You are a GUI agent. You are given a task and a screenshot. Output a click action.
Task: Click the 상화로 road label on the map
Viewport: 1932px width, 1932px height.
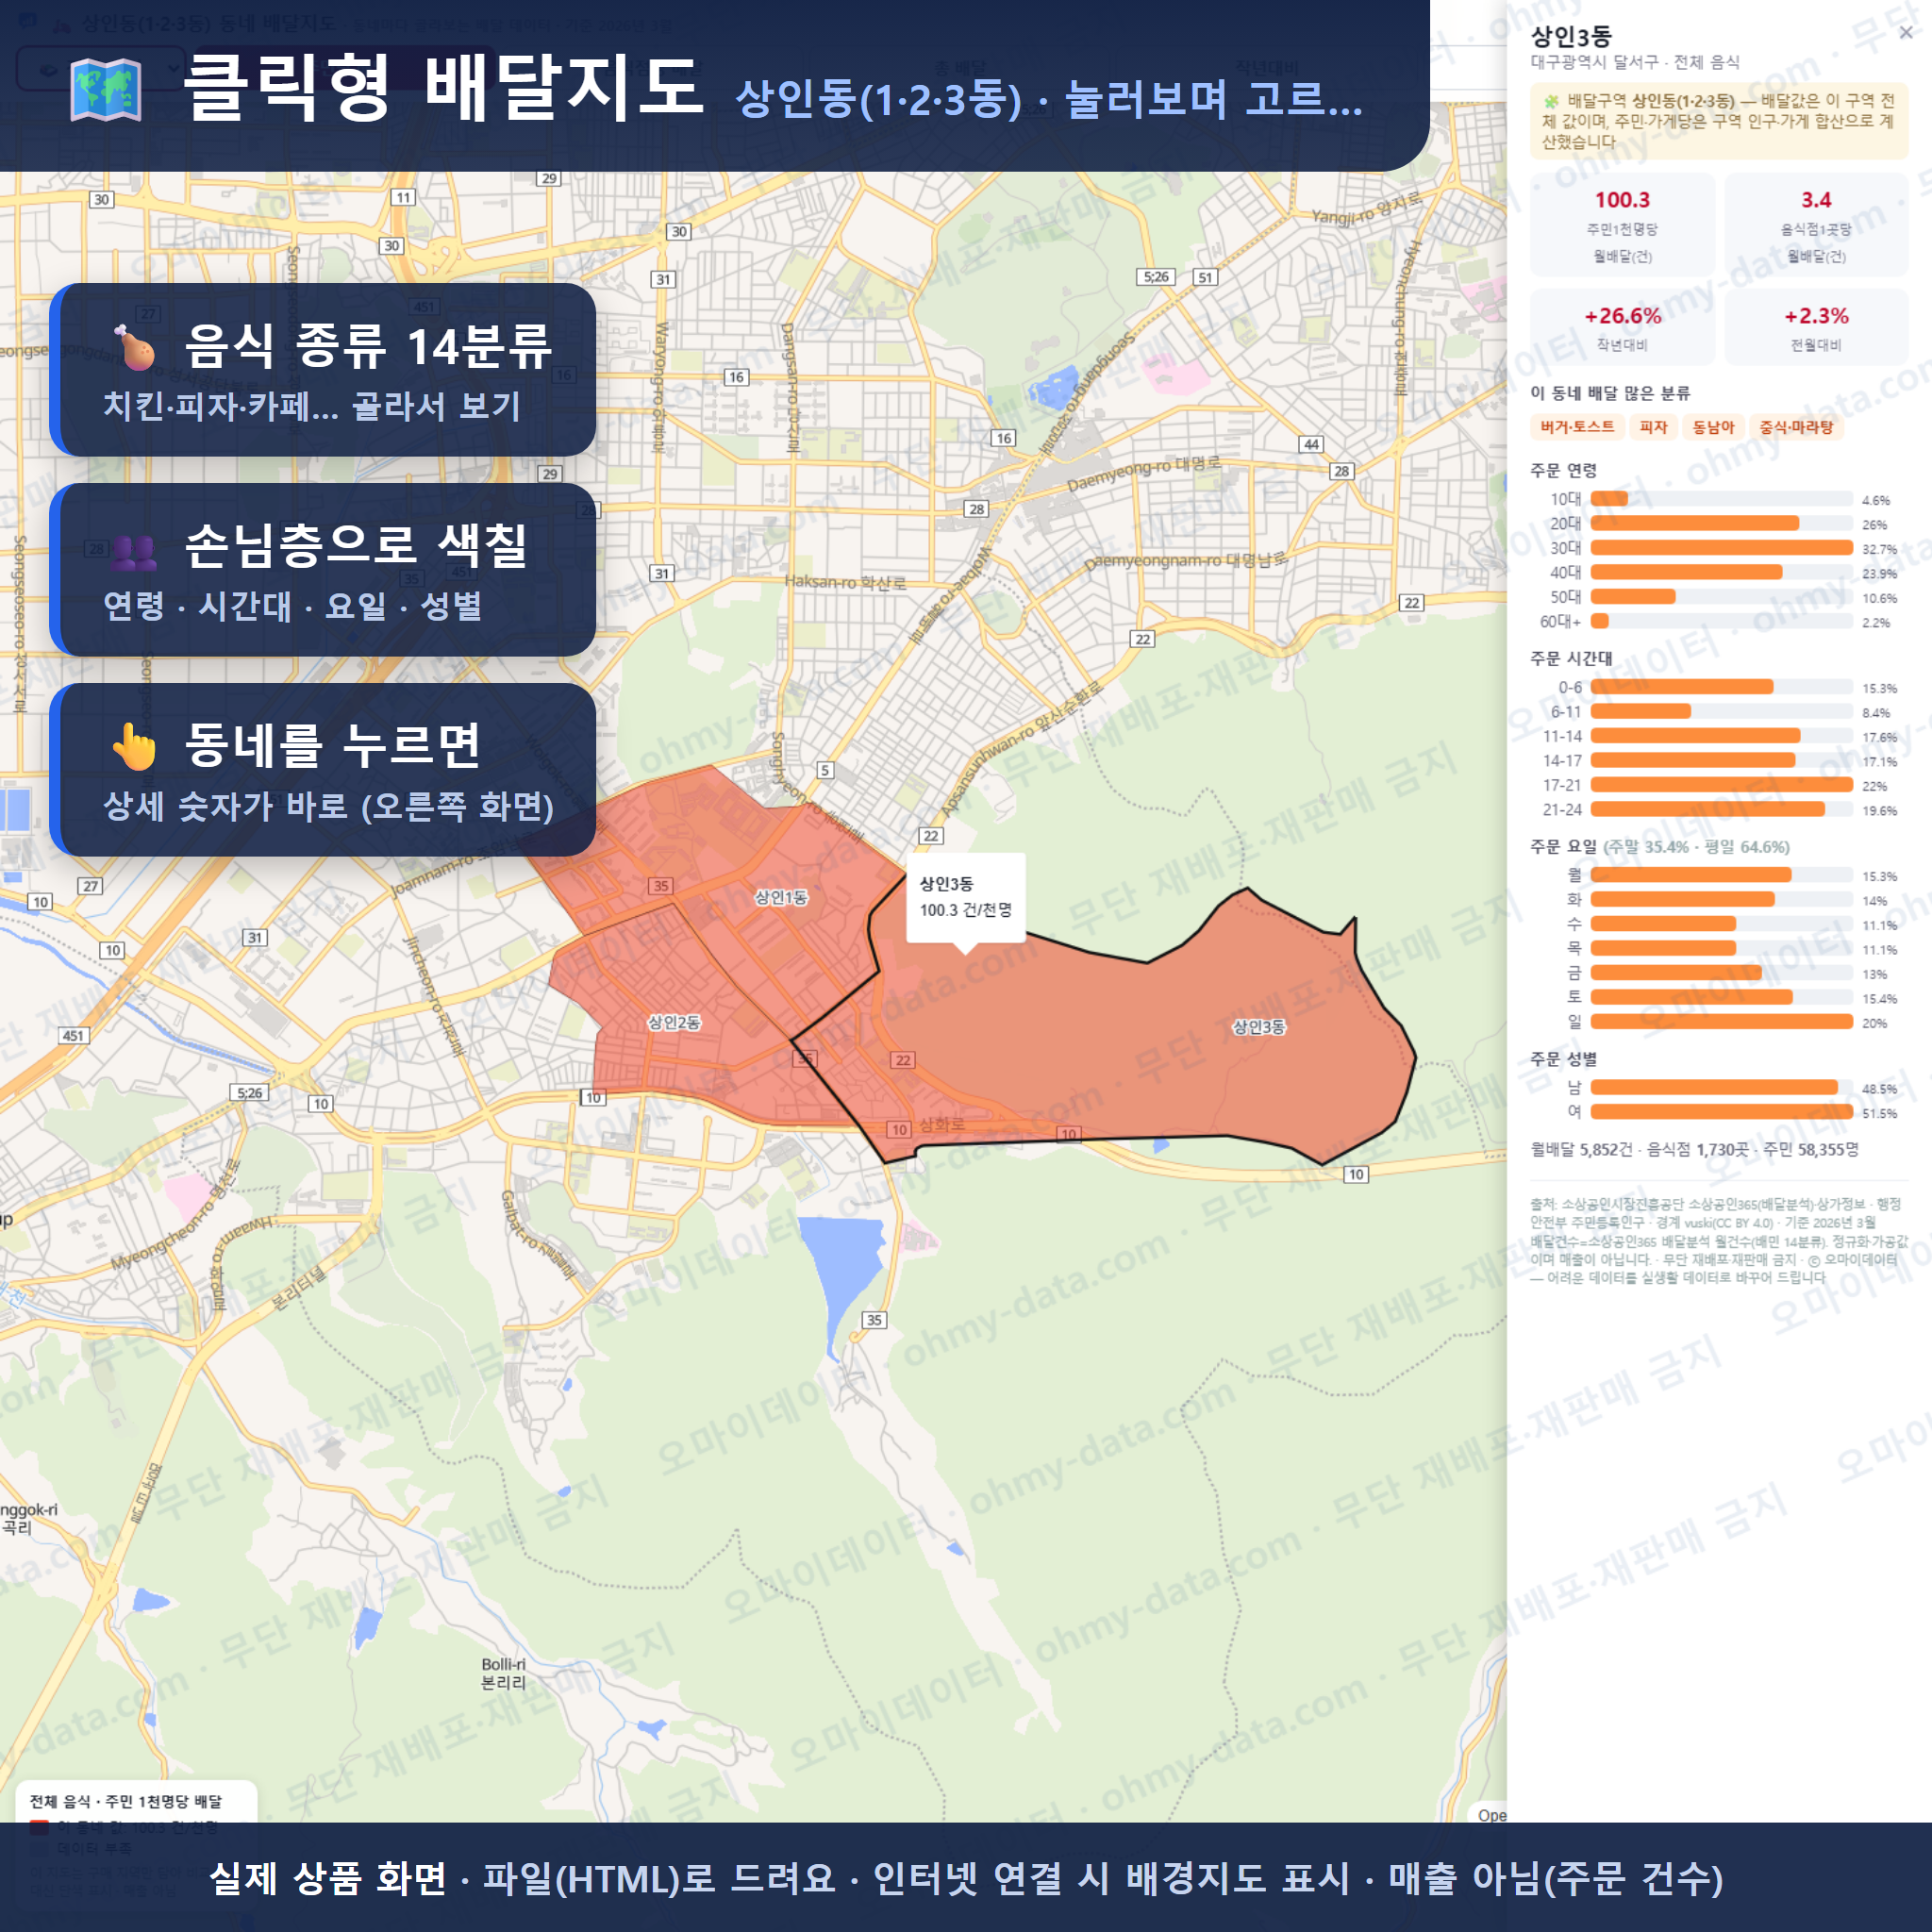942,1124
